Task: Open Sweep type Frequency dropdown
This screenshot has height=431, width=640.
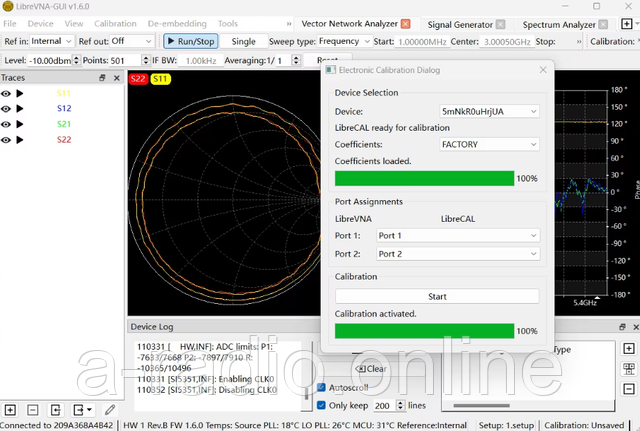Action: point(344,41)
